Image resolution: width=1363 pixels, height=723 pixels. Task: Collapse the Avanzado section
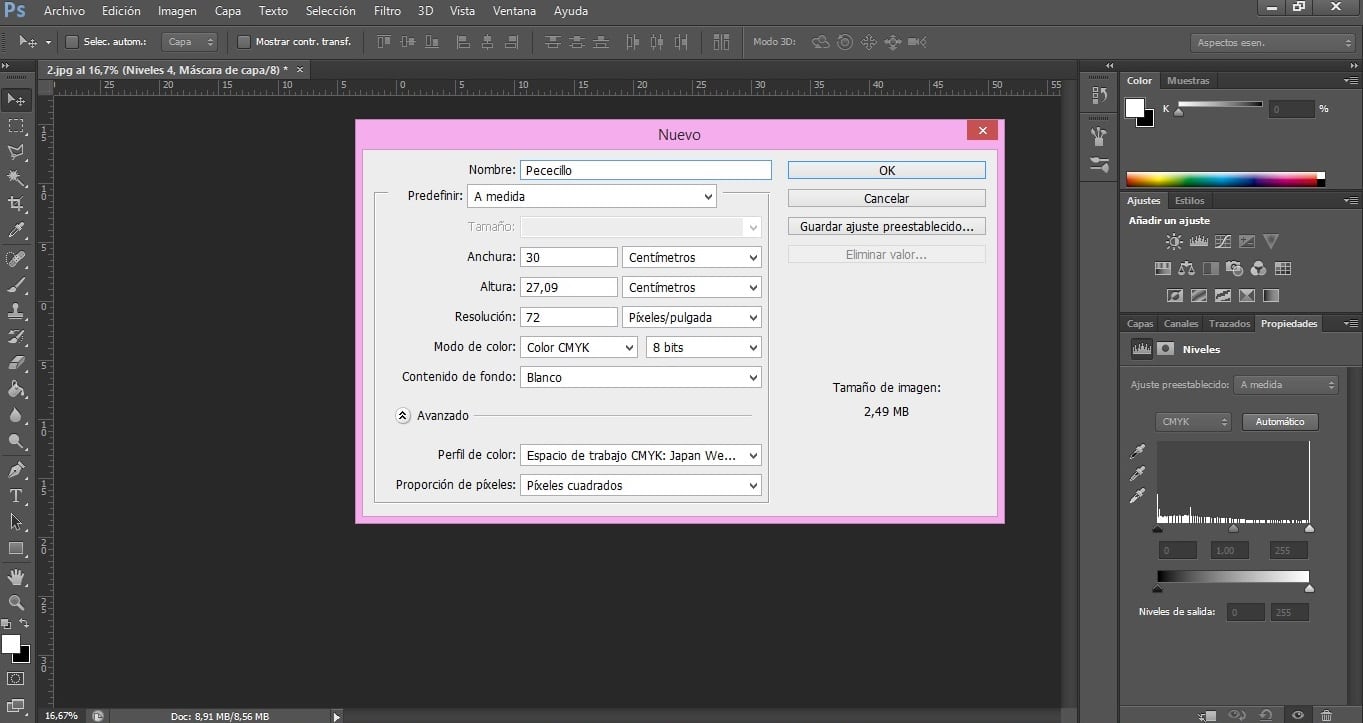(403, 415)
